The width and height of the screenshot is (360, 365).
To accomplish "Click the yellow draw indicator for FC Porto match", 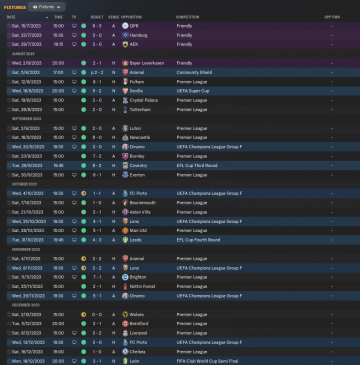I will pos(83,193).
